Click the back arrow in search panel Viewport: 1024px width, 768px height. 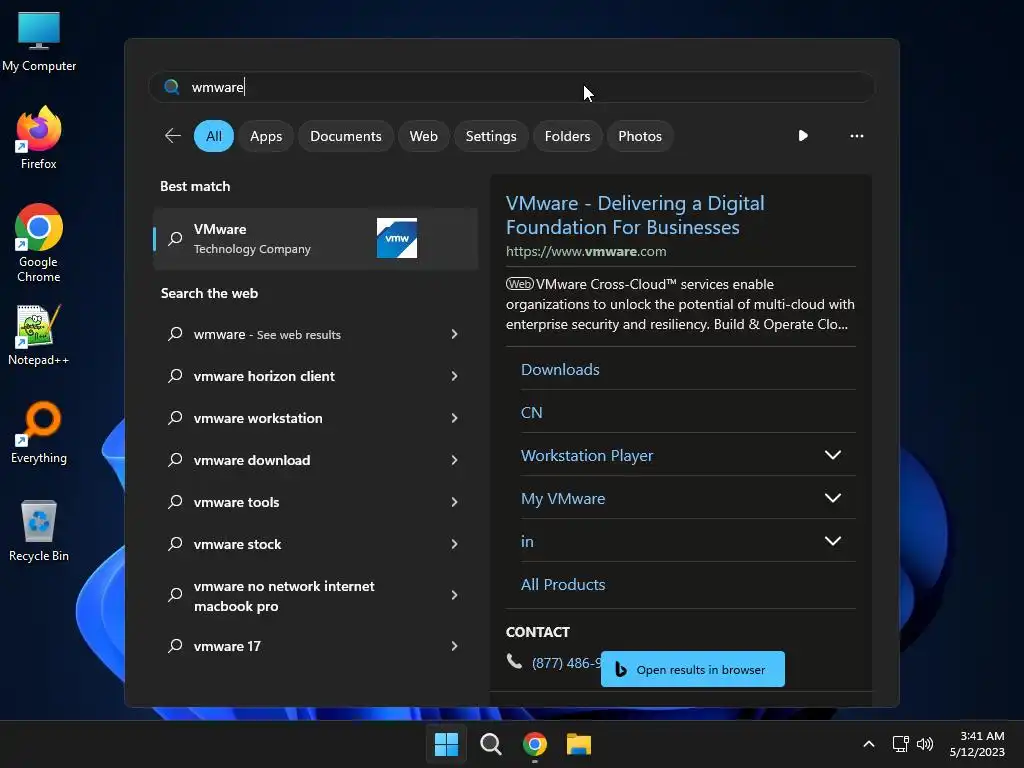click(172, 136)
